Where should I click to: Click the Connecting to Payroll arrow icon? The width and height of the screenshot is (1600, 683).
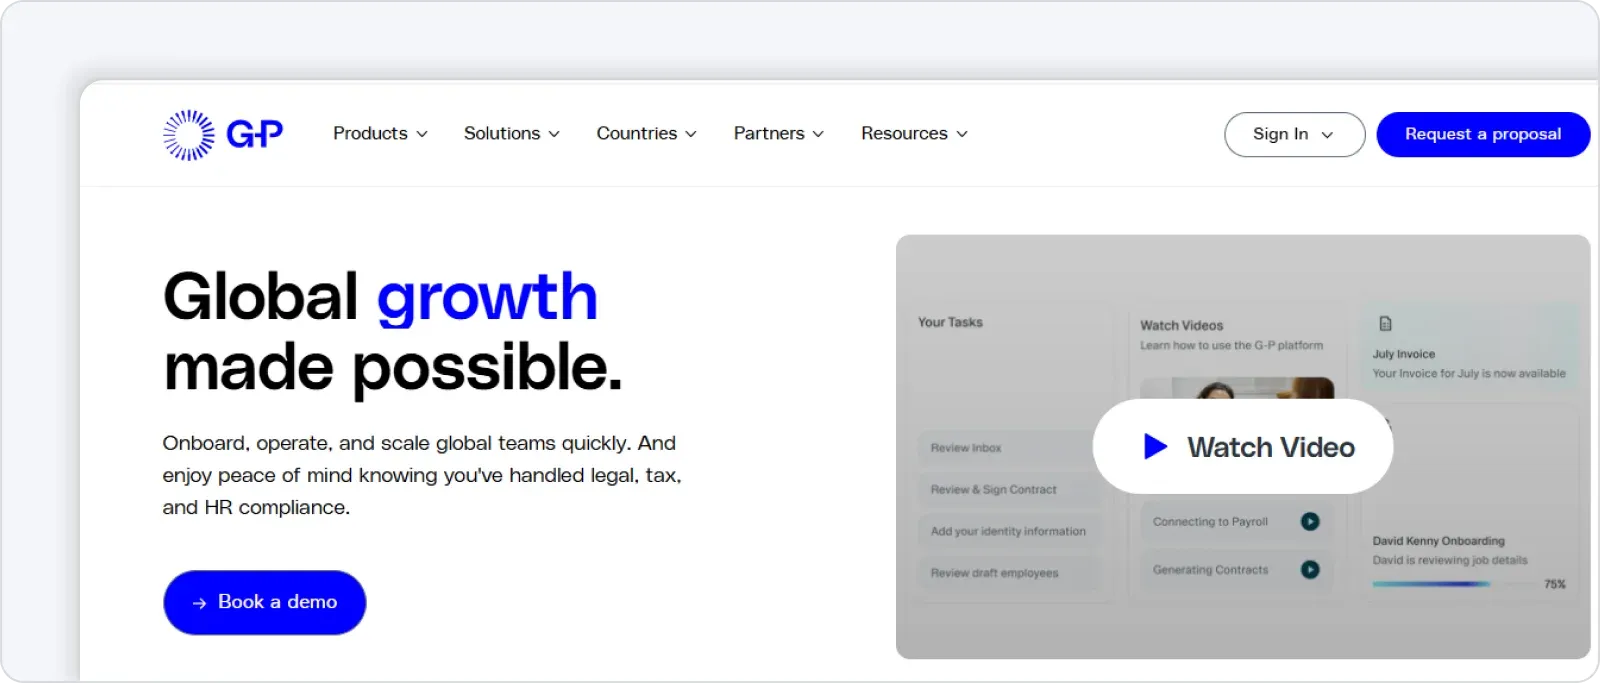click(x=1310, y=521)
